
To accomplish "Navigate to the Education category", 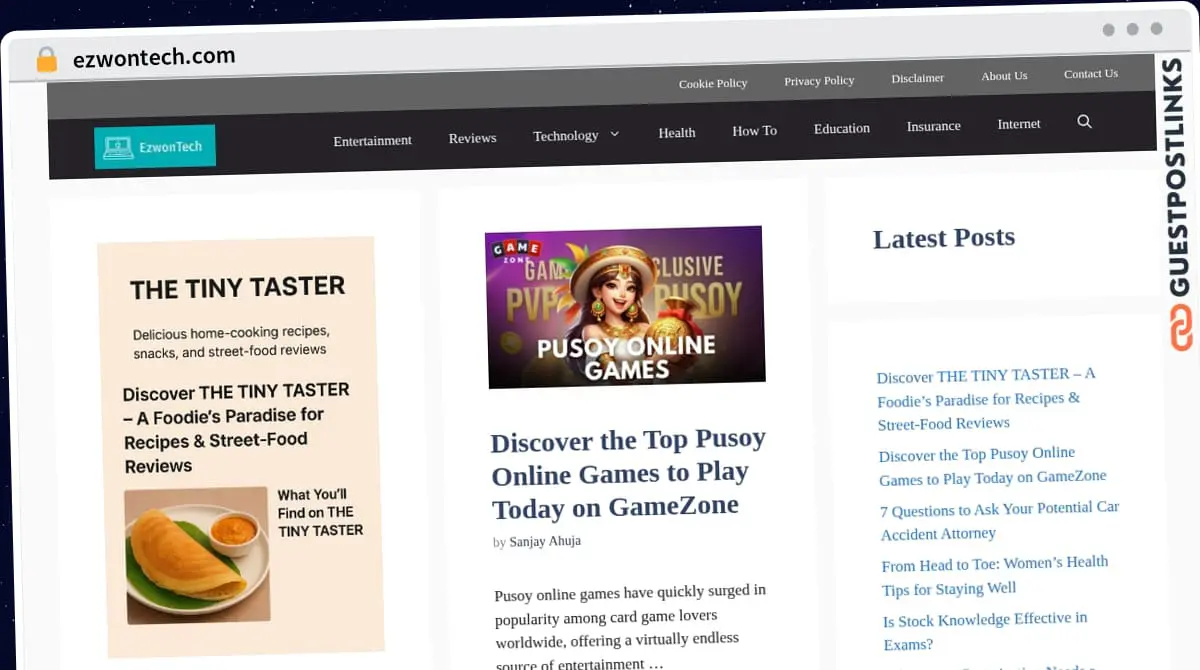I will [x=841, y=128].
